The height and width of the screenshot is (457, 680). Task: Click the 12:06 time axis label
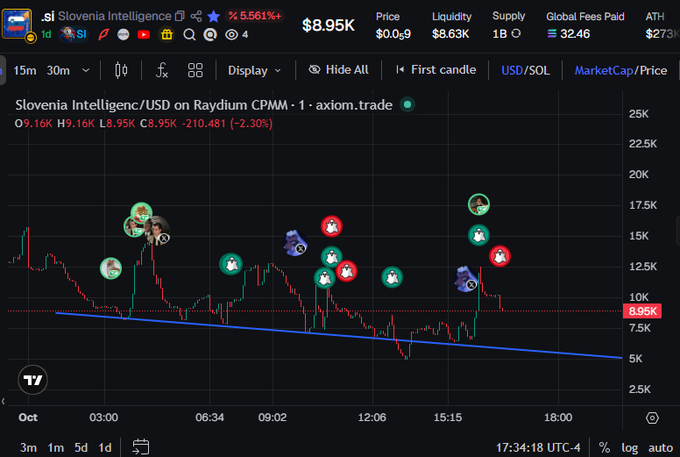pos(372,418)
